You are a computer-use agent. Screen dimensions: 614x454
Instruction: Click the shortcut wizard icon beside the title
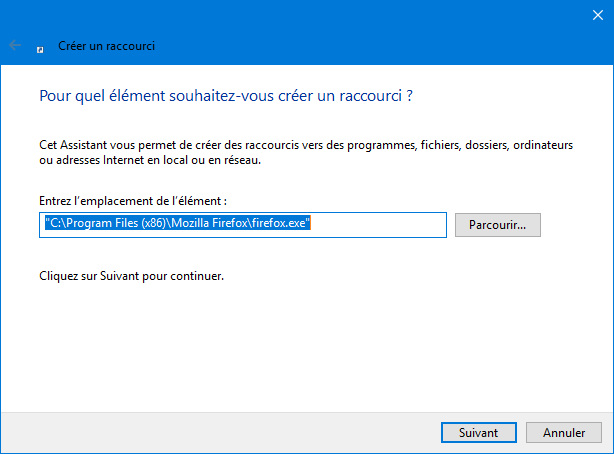point(40,50)
